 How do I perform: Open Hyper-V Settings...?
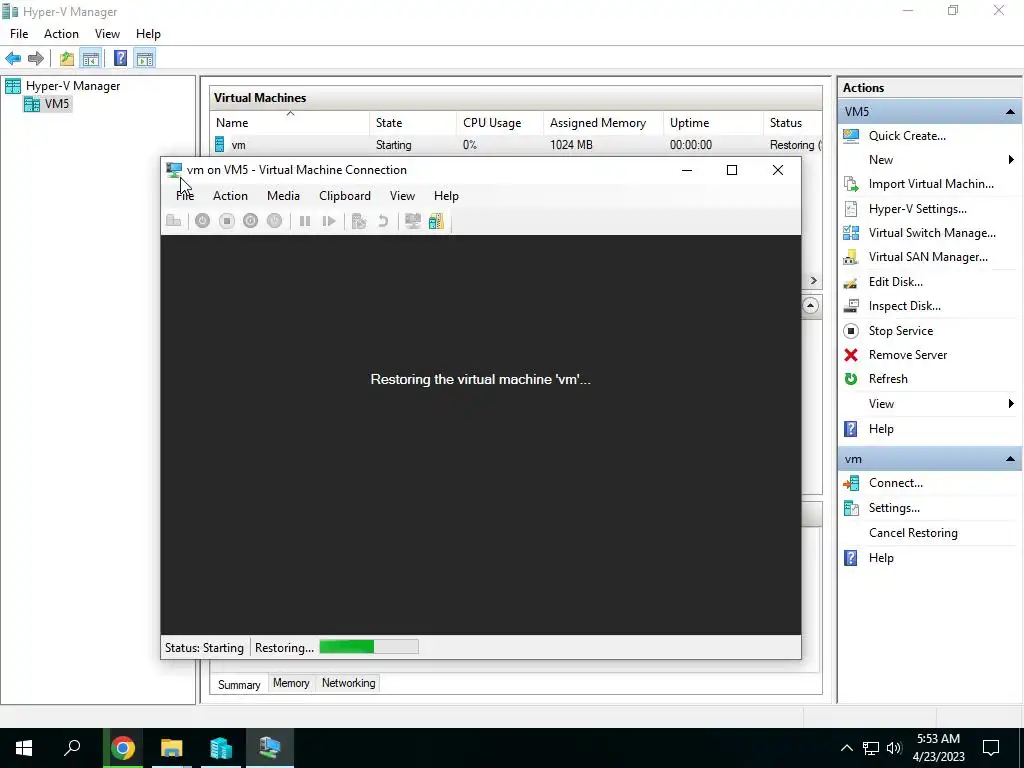(x=918, y=209)
